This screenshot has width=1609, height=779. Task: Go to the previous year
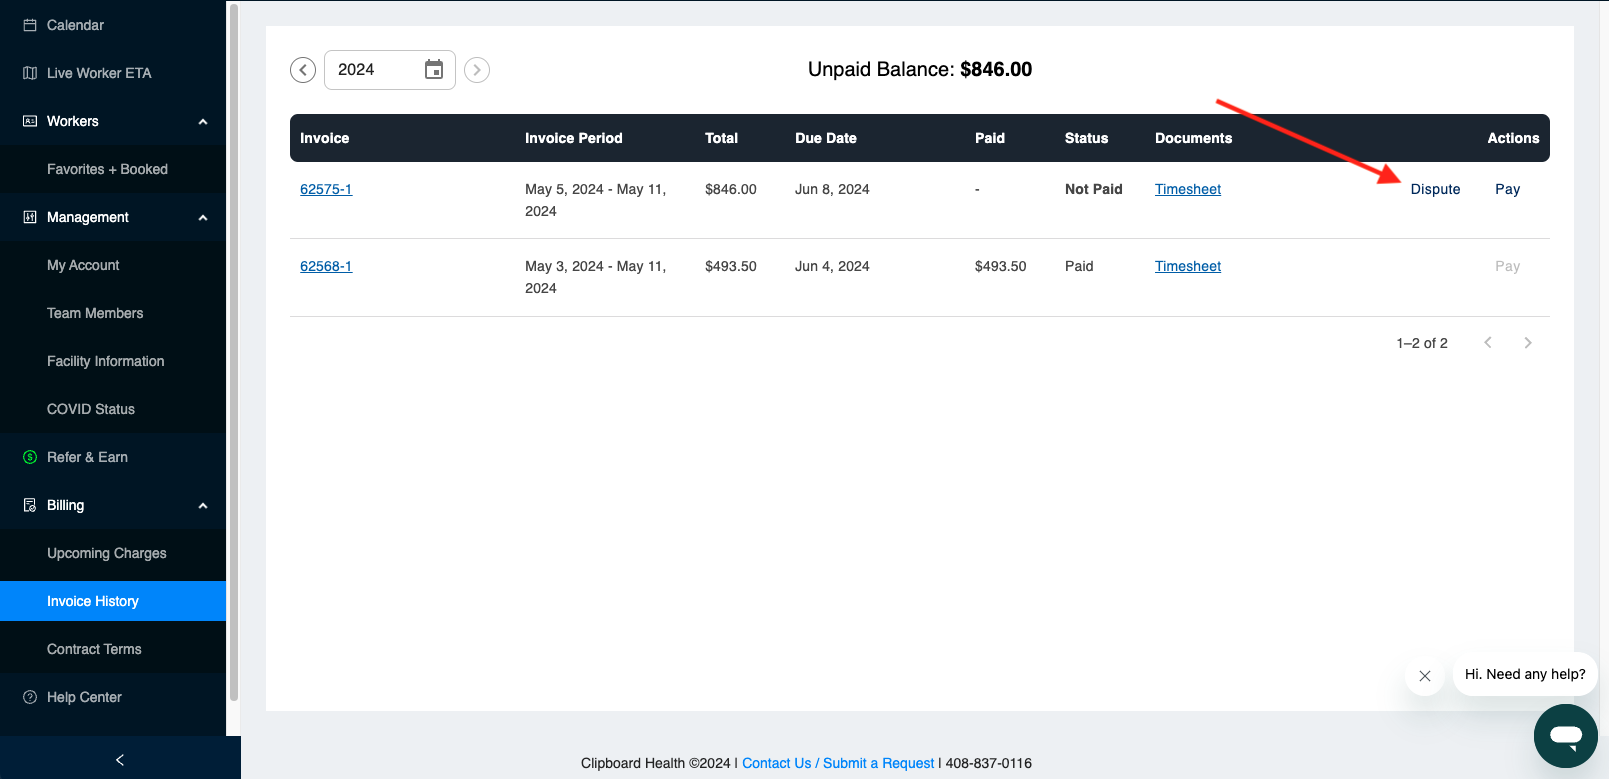(x=303, y=70)
